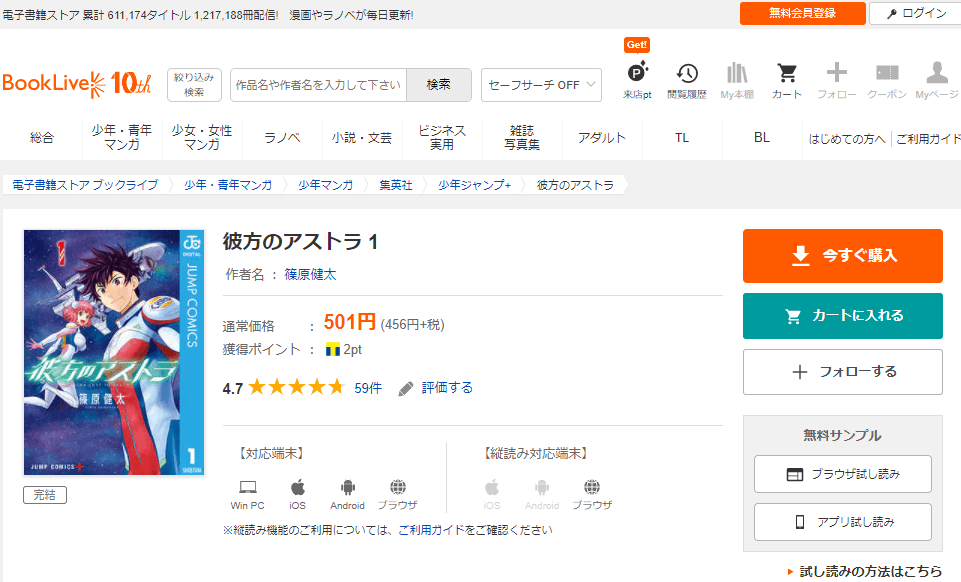Select the 少年・青年マンガ category tab

coord(122,138)
